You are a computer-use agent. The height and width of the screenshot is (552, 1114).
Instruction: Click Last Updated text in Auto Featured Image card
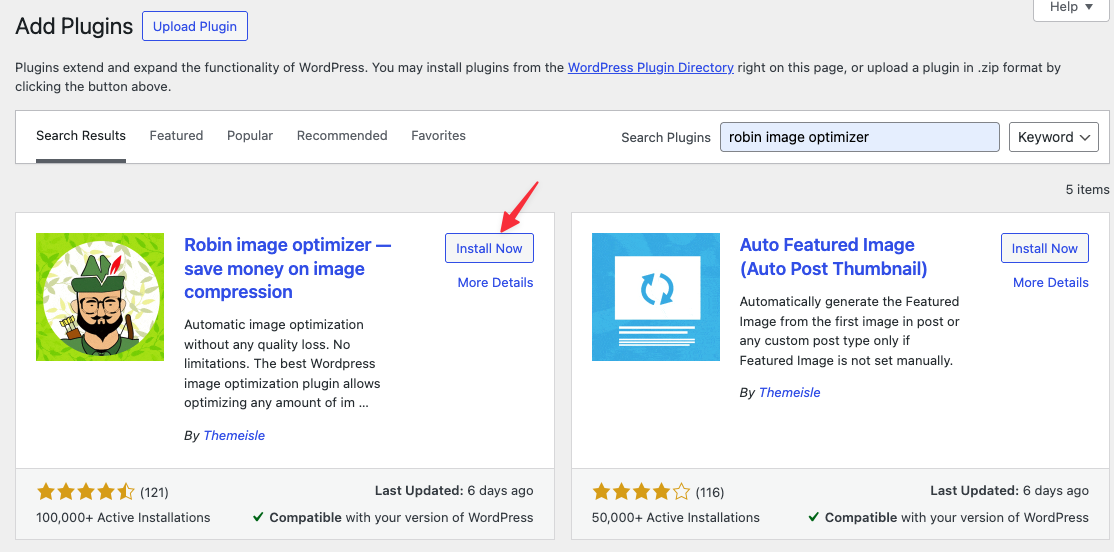coord(1009,490)
